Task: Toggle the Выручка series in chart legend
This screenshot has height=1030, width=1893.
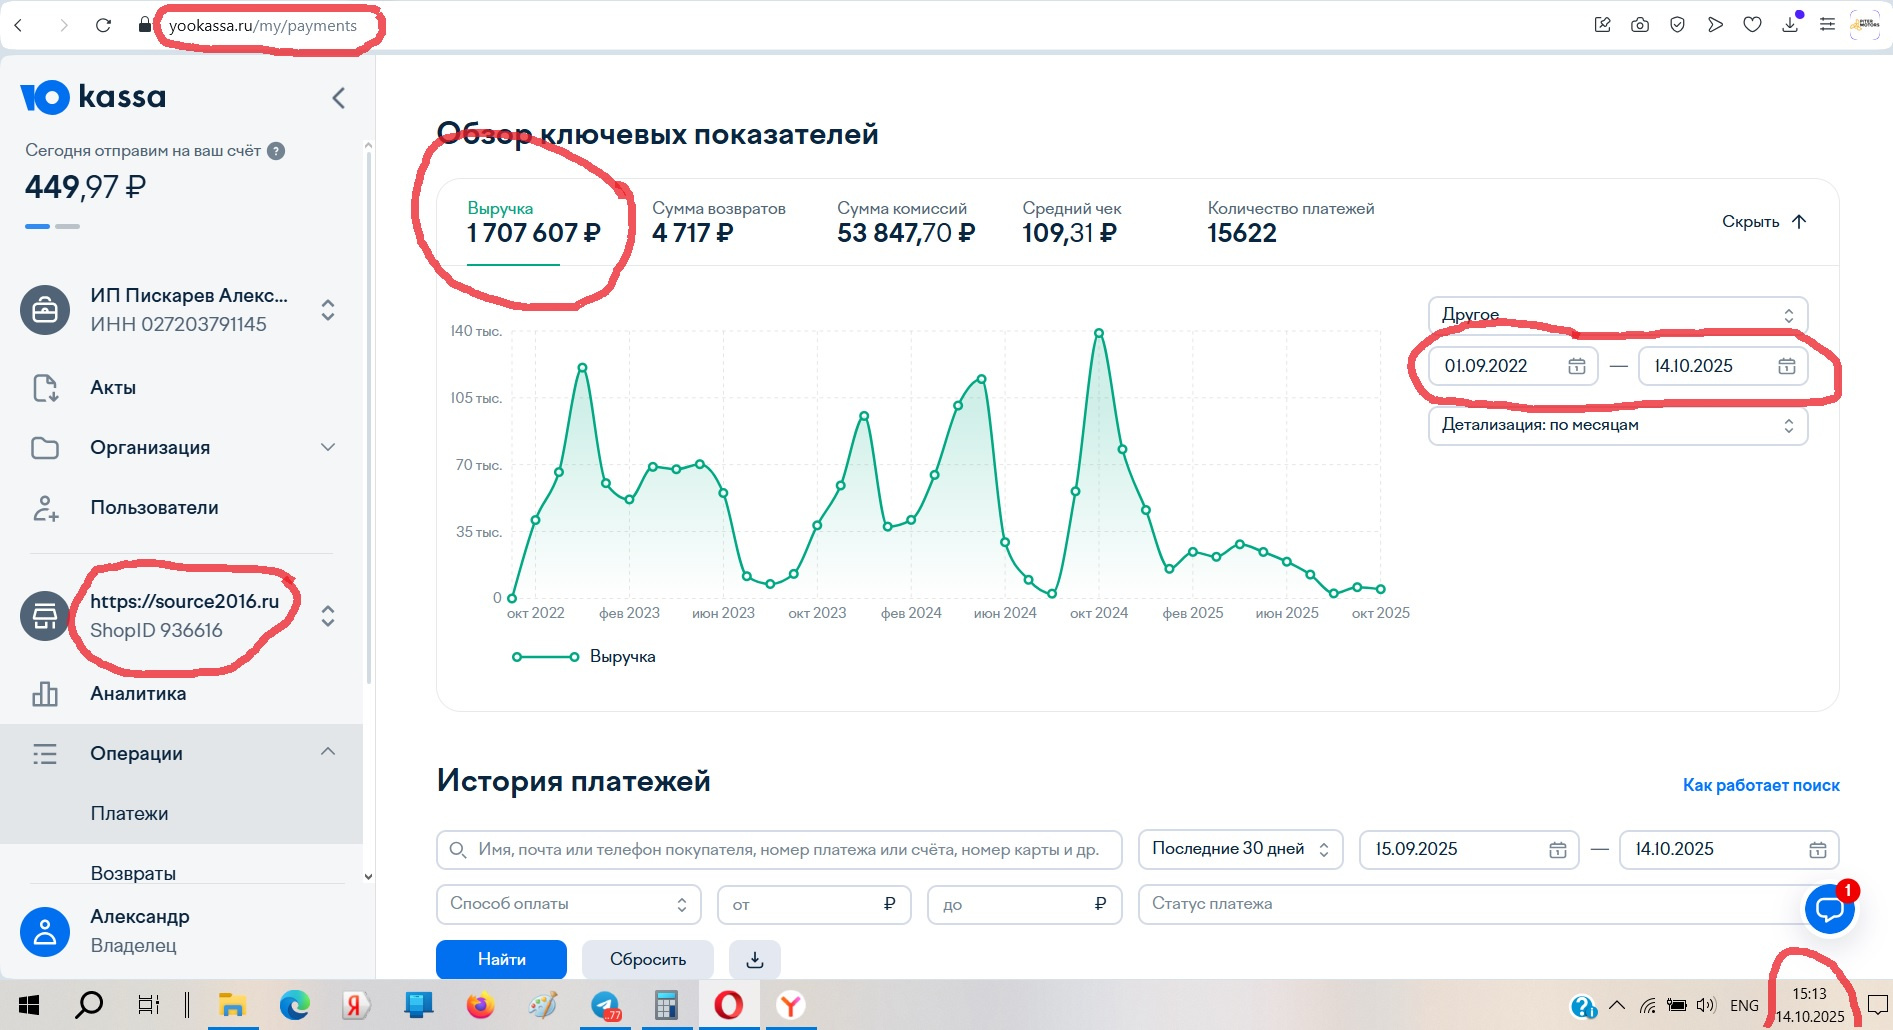Action: pos(584,657)
